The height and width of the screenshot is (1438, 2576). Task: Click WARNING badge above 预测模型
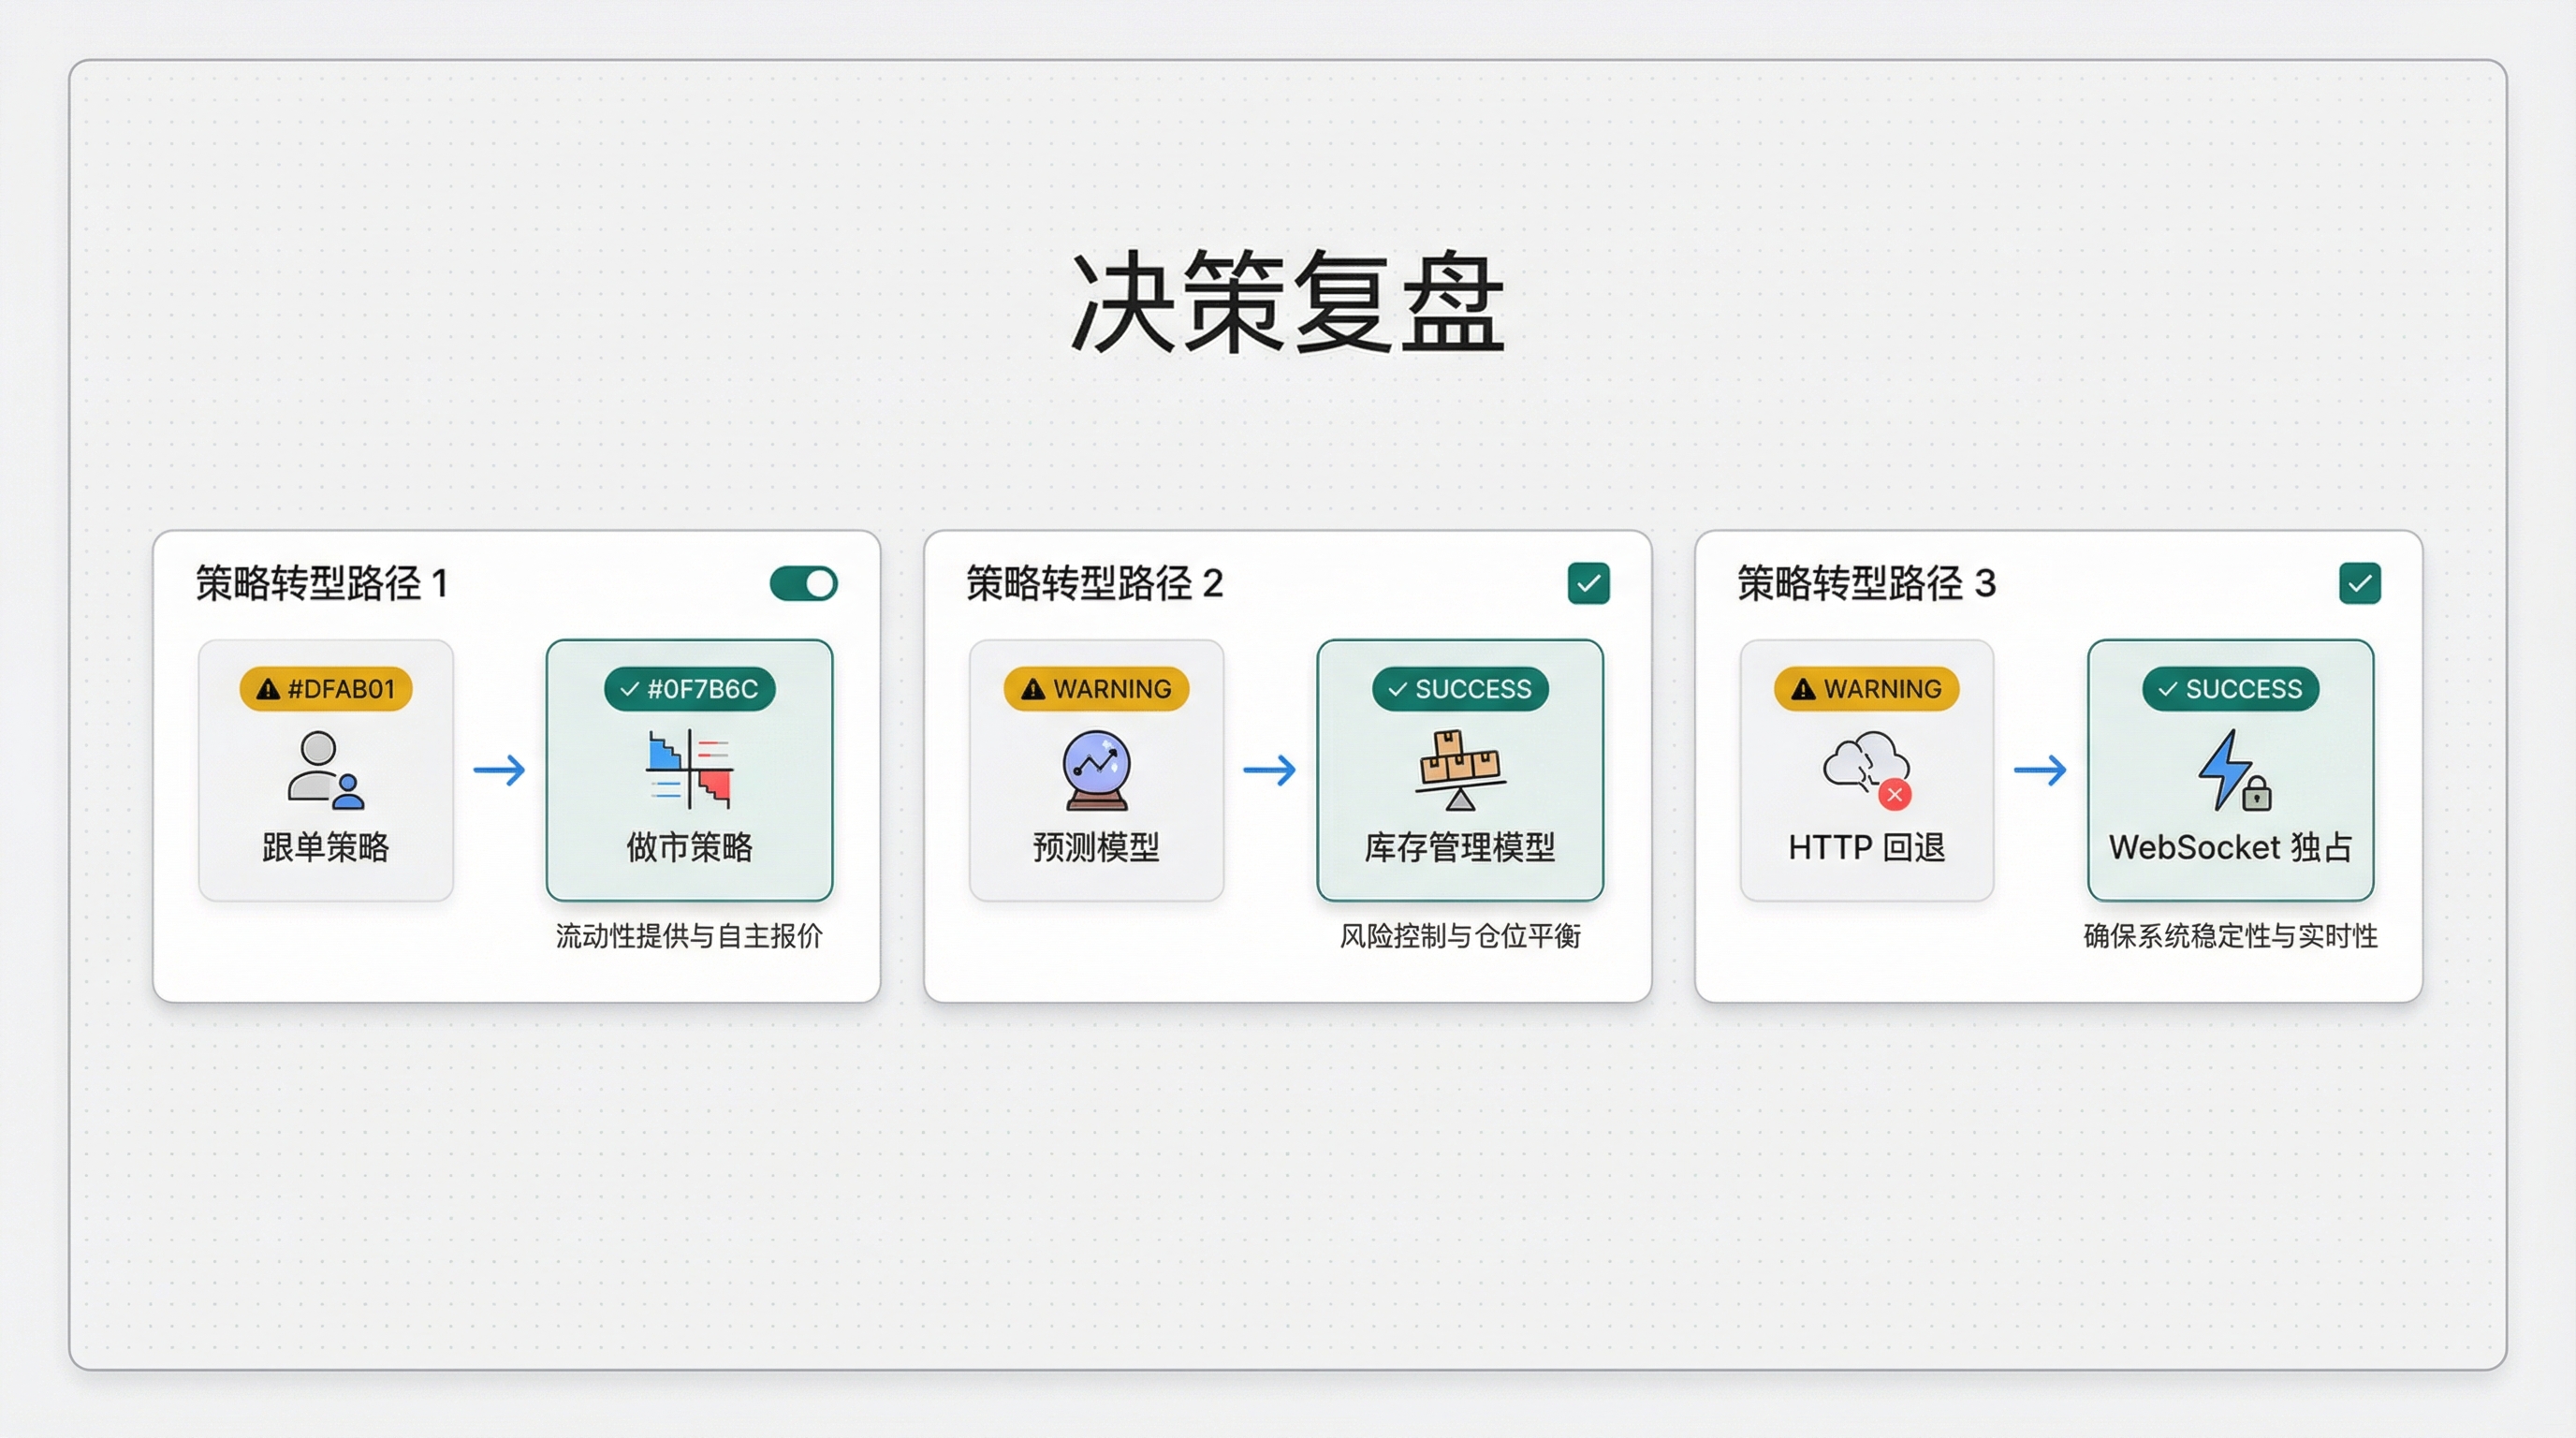pos(1096,689)
